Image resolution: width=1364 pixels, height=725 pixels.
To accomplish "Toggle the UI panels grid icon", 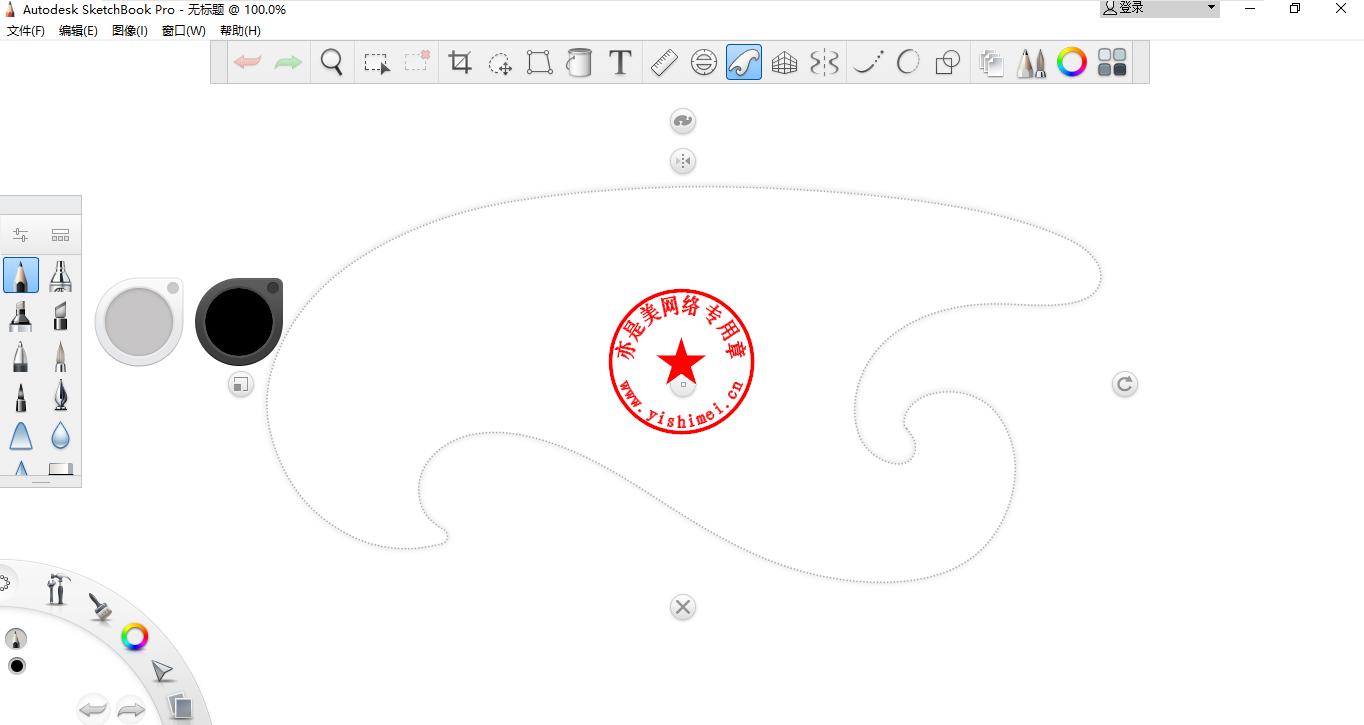I will point(1112,62).
